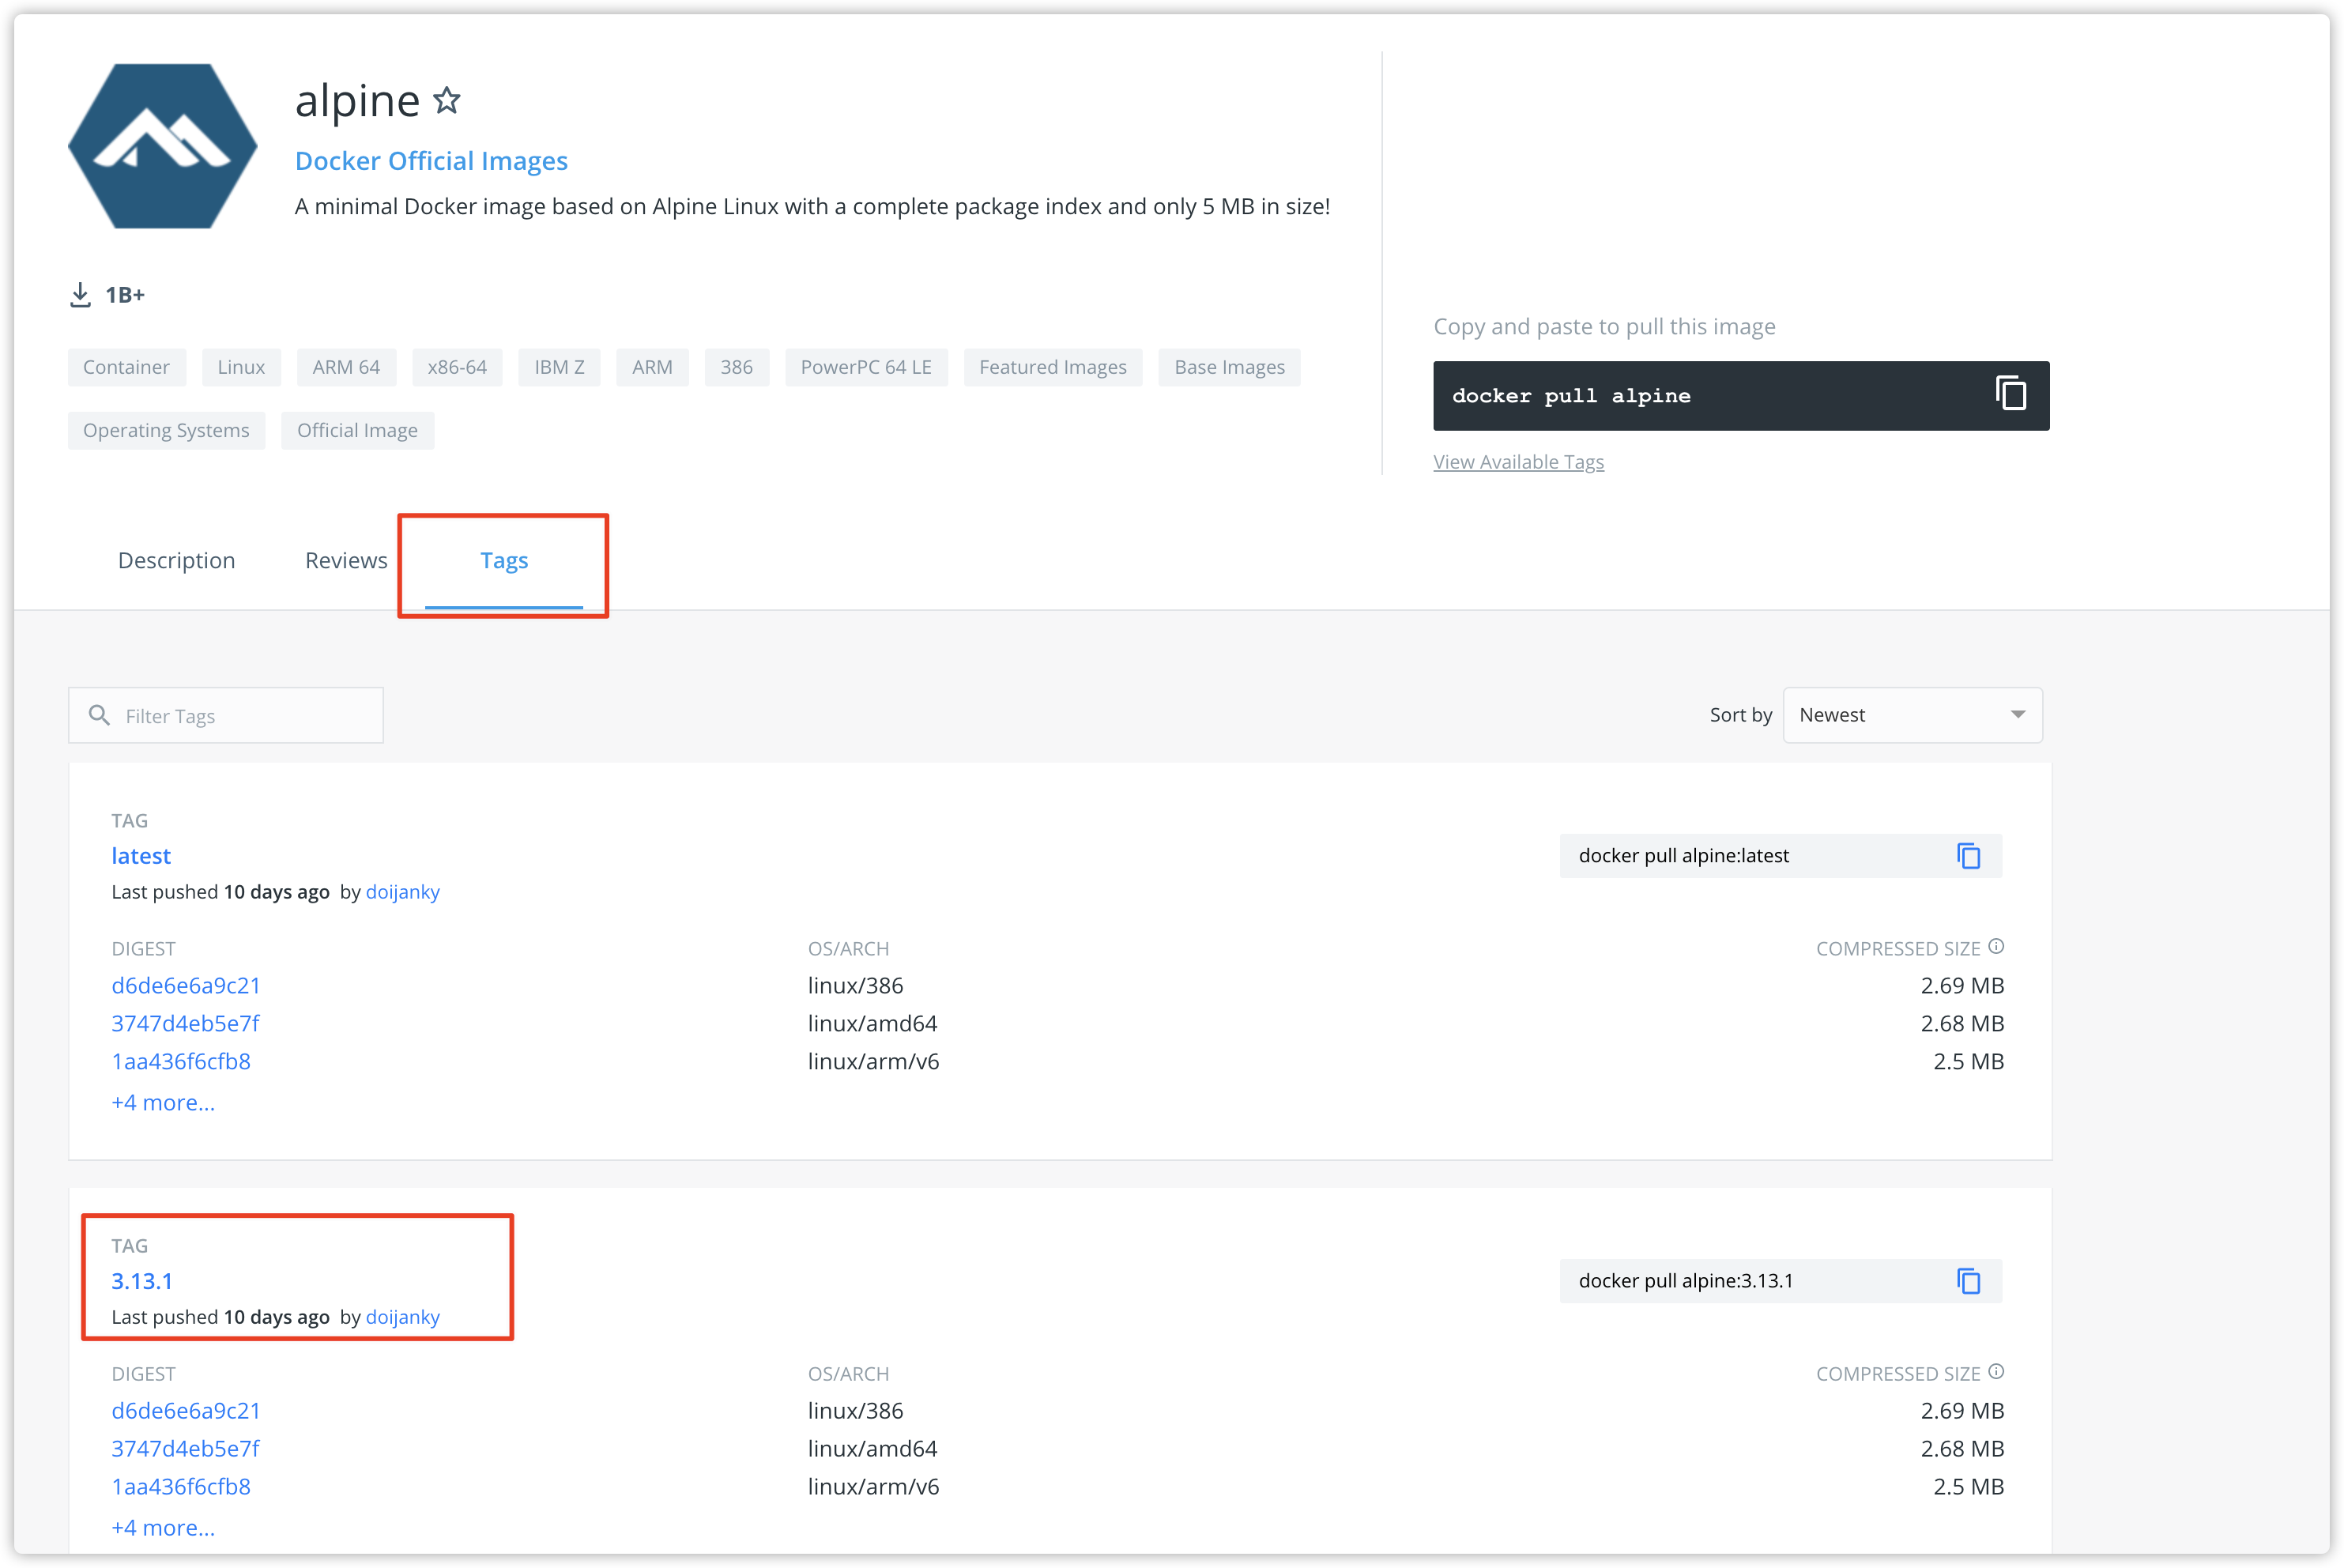Click the Official Image chip
The height and width of the screenshot is (1568, 2344).
pyautogui.click(x=357, y=430)
